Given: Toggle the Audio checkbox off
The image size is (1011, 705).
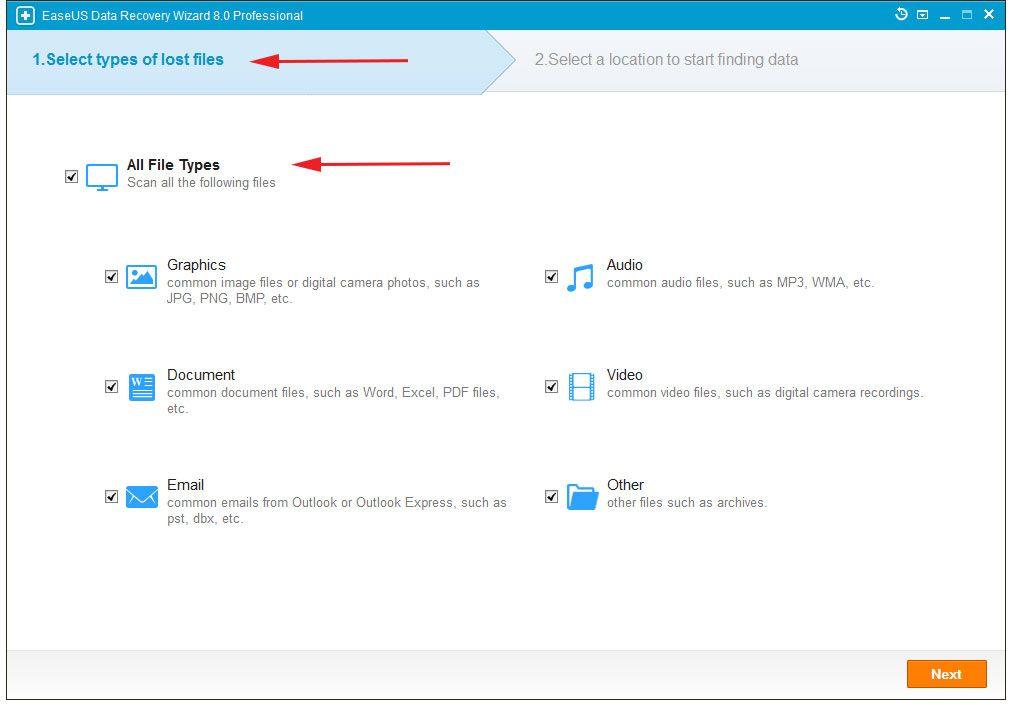Looking at the screenshot, I should 551,277.
